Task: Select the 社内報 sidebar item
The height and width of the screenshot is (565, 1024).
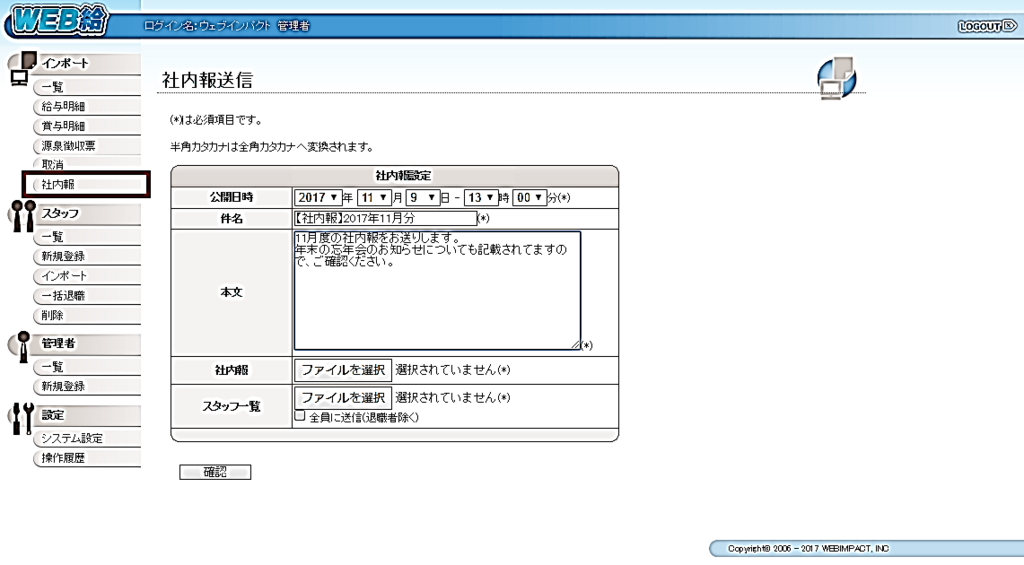Action: pos(86,185)
